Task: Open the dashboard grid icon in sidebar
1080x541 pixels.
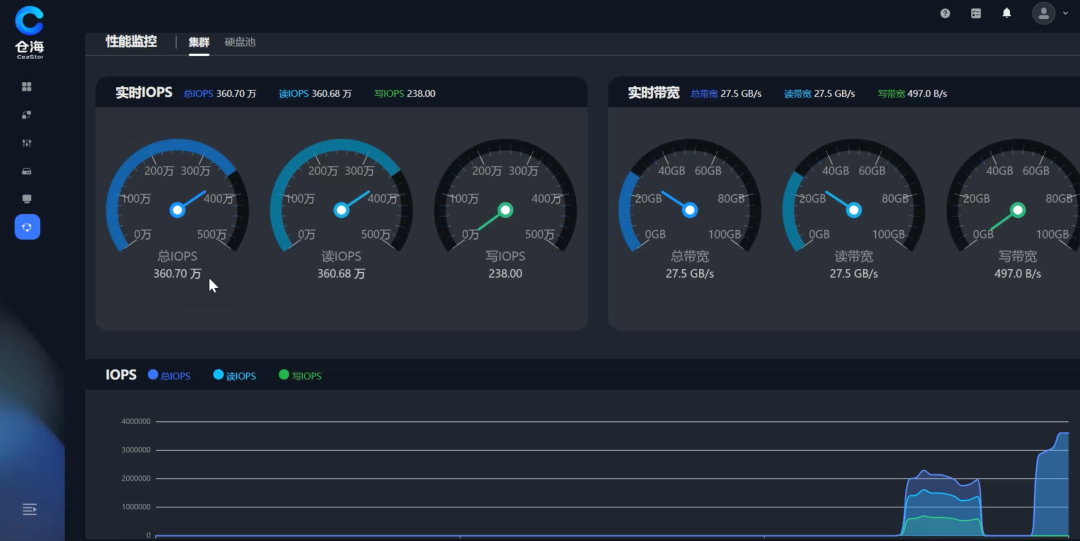Action: click(27, 87)
